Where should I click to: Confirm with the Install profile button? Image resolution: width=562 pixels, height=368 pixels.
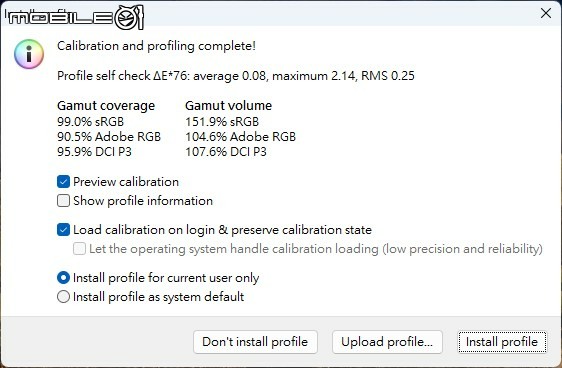point(502,342)
